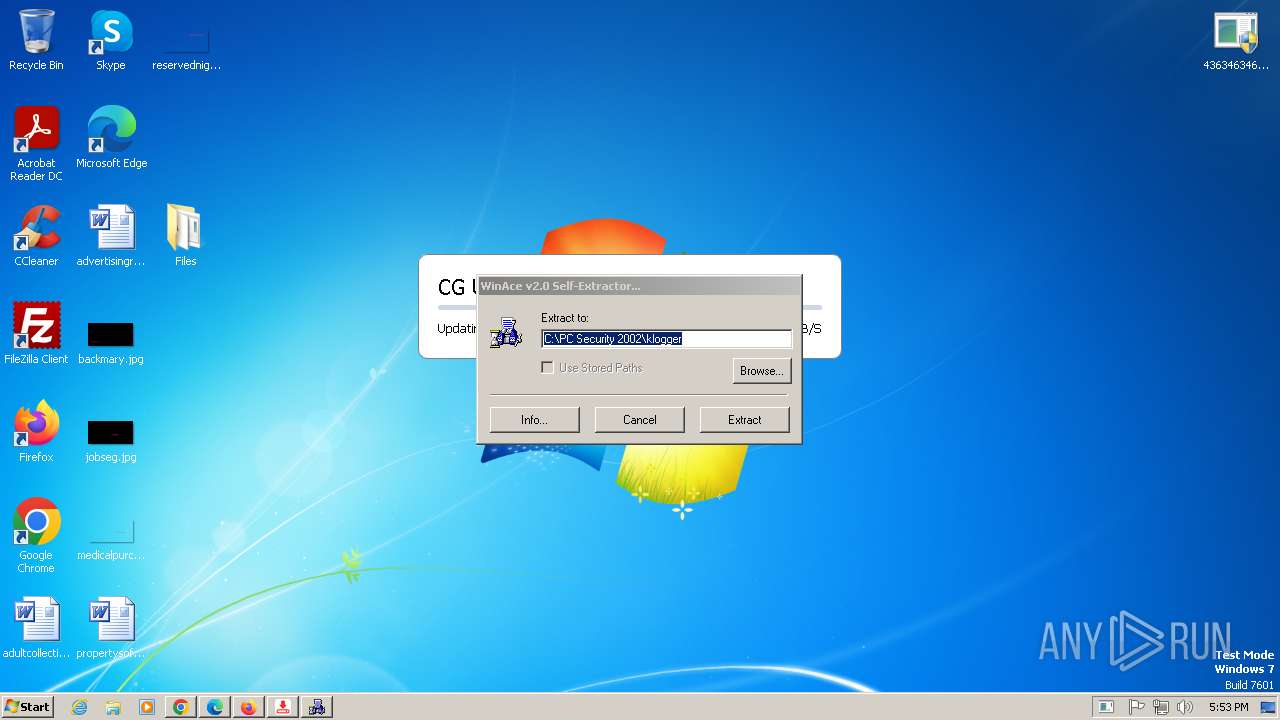Open the Skype desktop shortcut
This screenshot has height=720, width=1280.
111,40
